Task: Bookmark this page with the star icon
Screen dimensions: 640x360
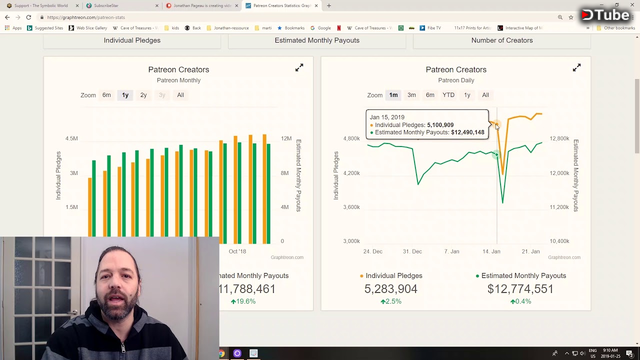Action: [571, 17]
